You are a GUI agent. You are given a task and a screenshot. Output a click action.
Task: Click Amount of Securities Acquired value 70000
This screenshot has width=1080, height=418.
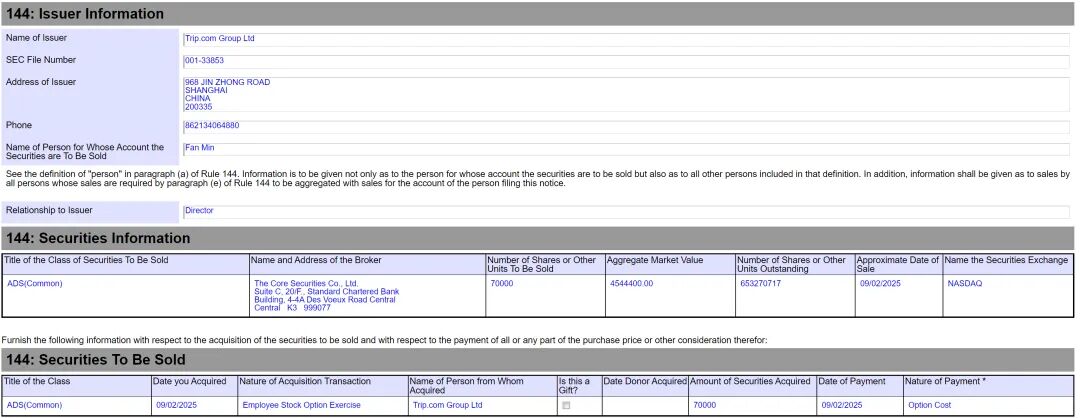pos(705,406)
